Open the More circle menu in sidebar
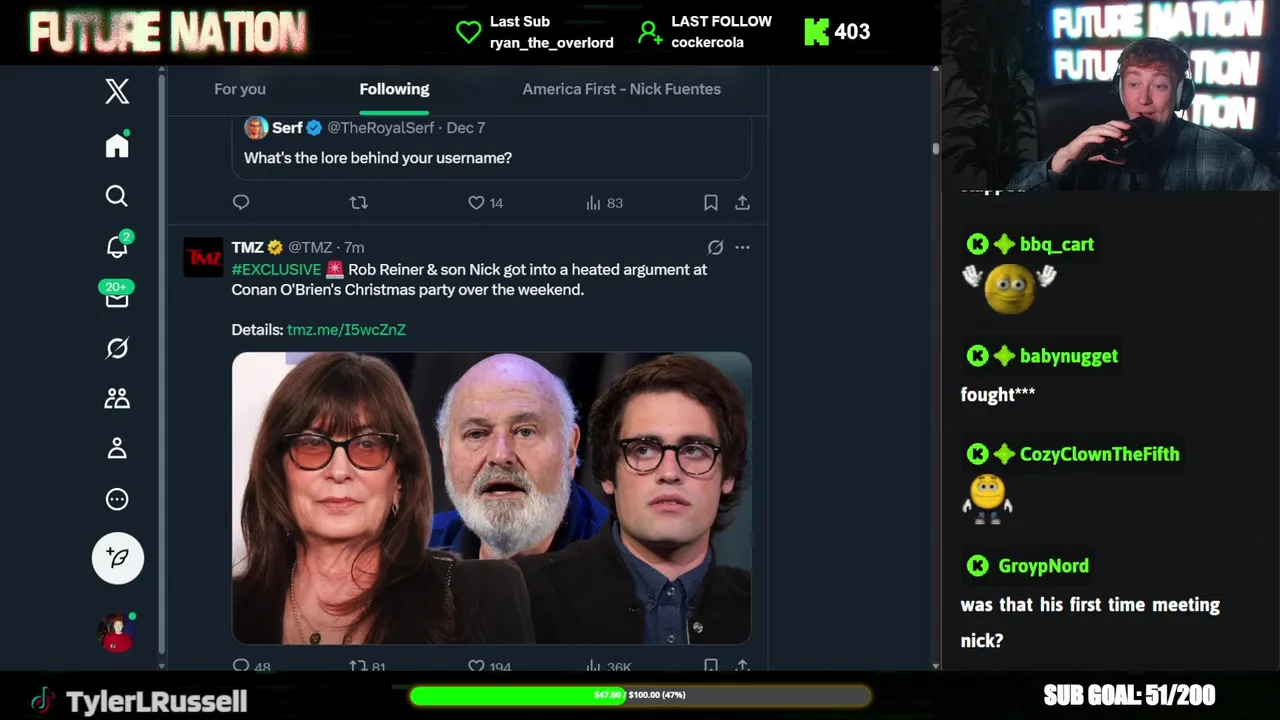The image size is (1280, 720). 117,499
